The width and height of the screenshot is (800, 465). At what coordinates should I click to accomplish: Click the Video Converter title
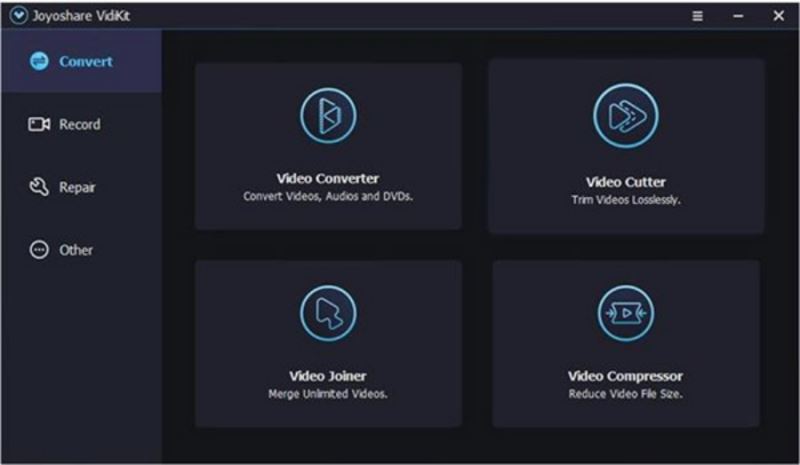click(328, 179)
